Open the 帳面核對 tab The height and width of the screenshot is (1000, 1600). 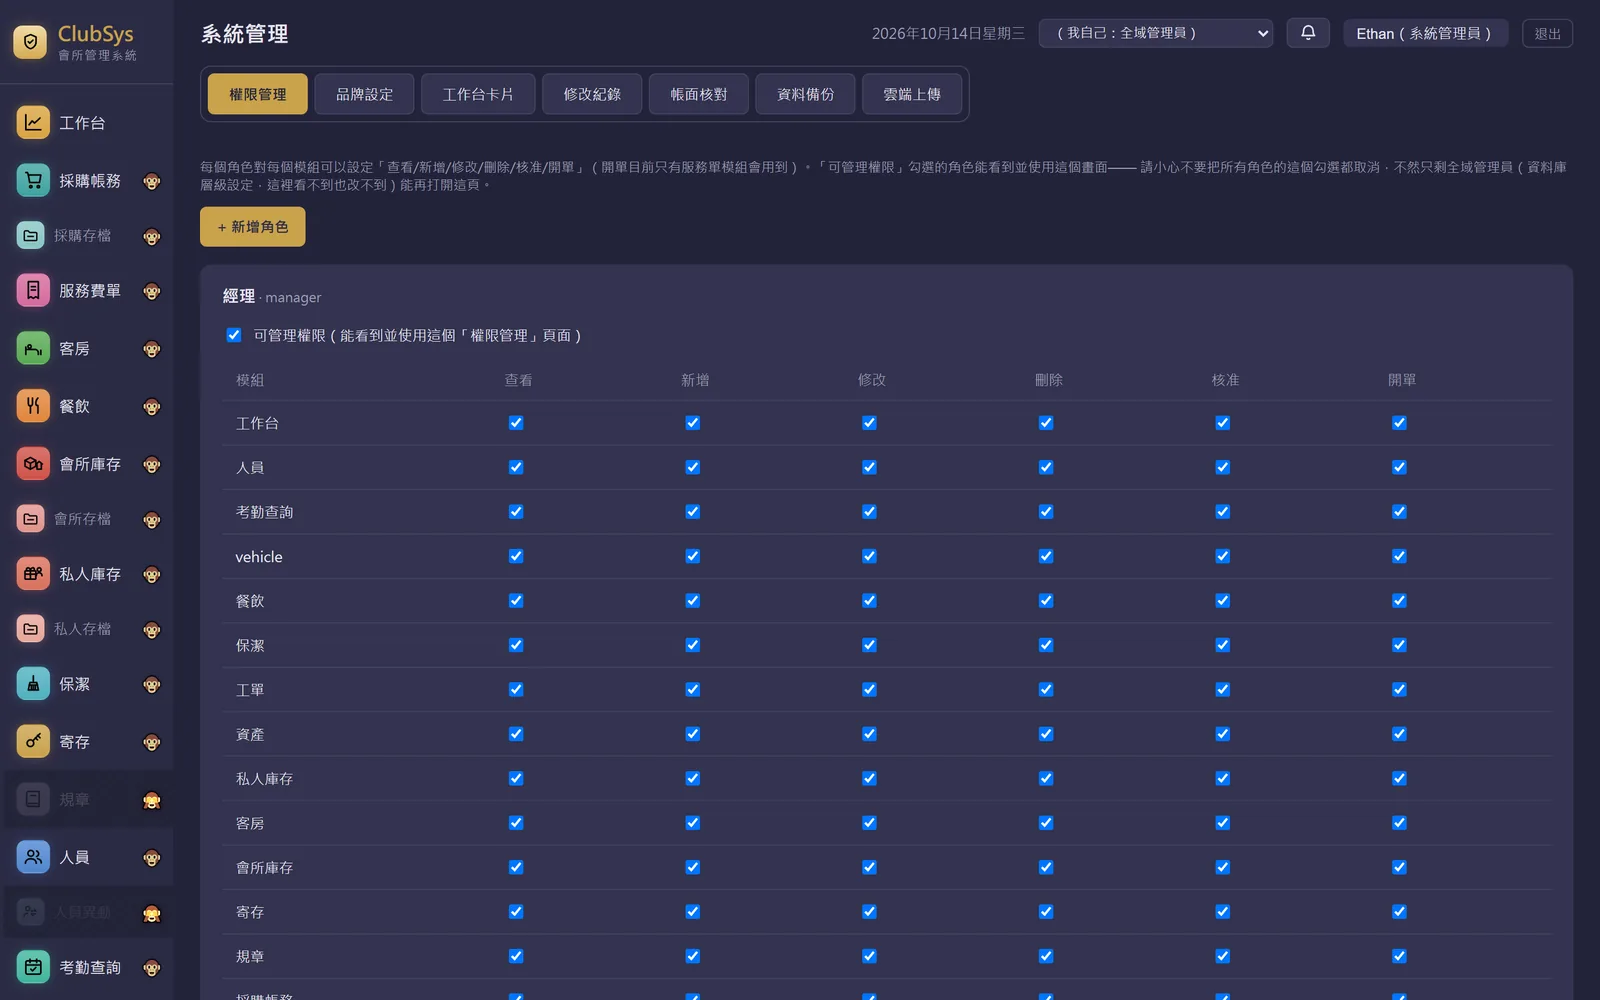pyautogui.click(x=699, y=94)
